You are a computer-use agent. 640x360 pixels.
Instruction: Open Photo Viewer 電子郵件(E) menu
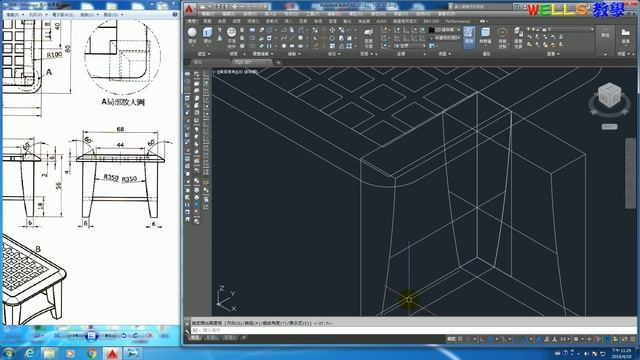[64, 14]
